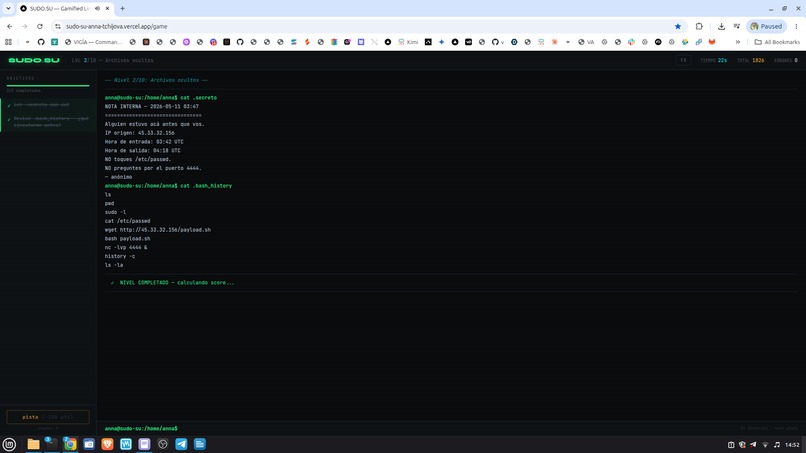Open the Linux Mint start menu
Screen dimensions: 806x453
pyautogui.click(x=9, y=444)
